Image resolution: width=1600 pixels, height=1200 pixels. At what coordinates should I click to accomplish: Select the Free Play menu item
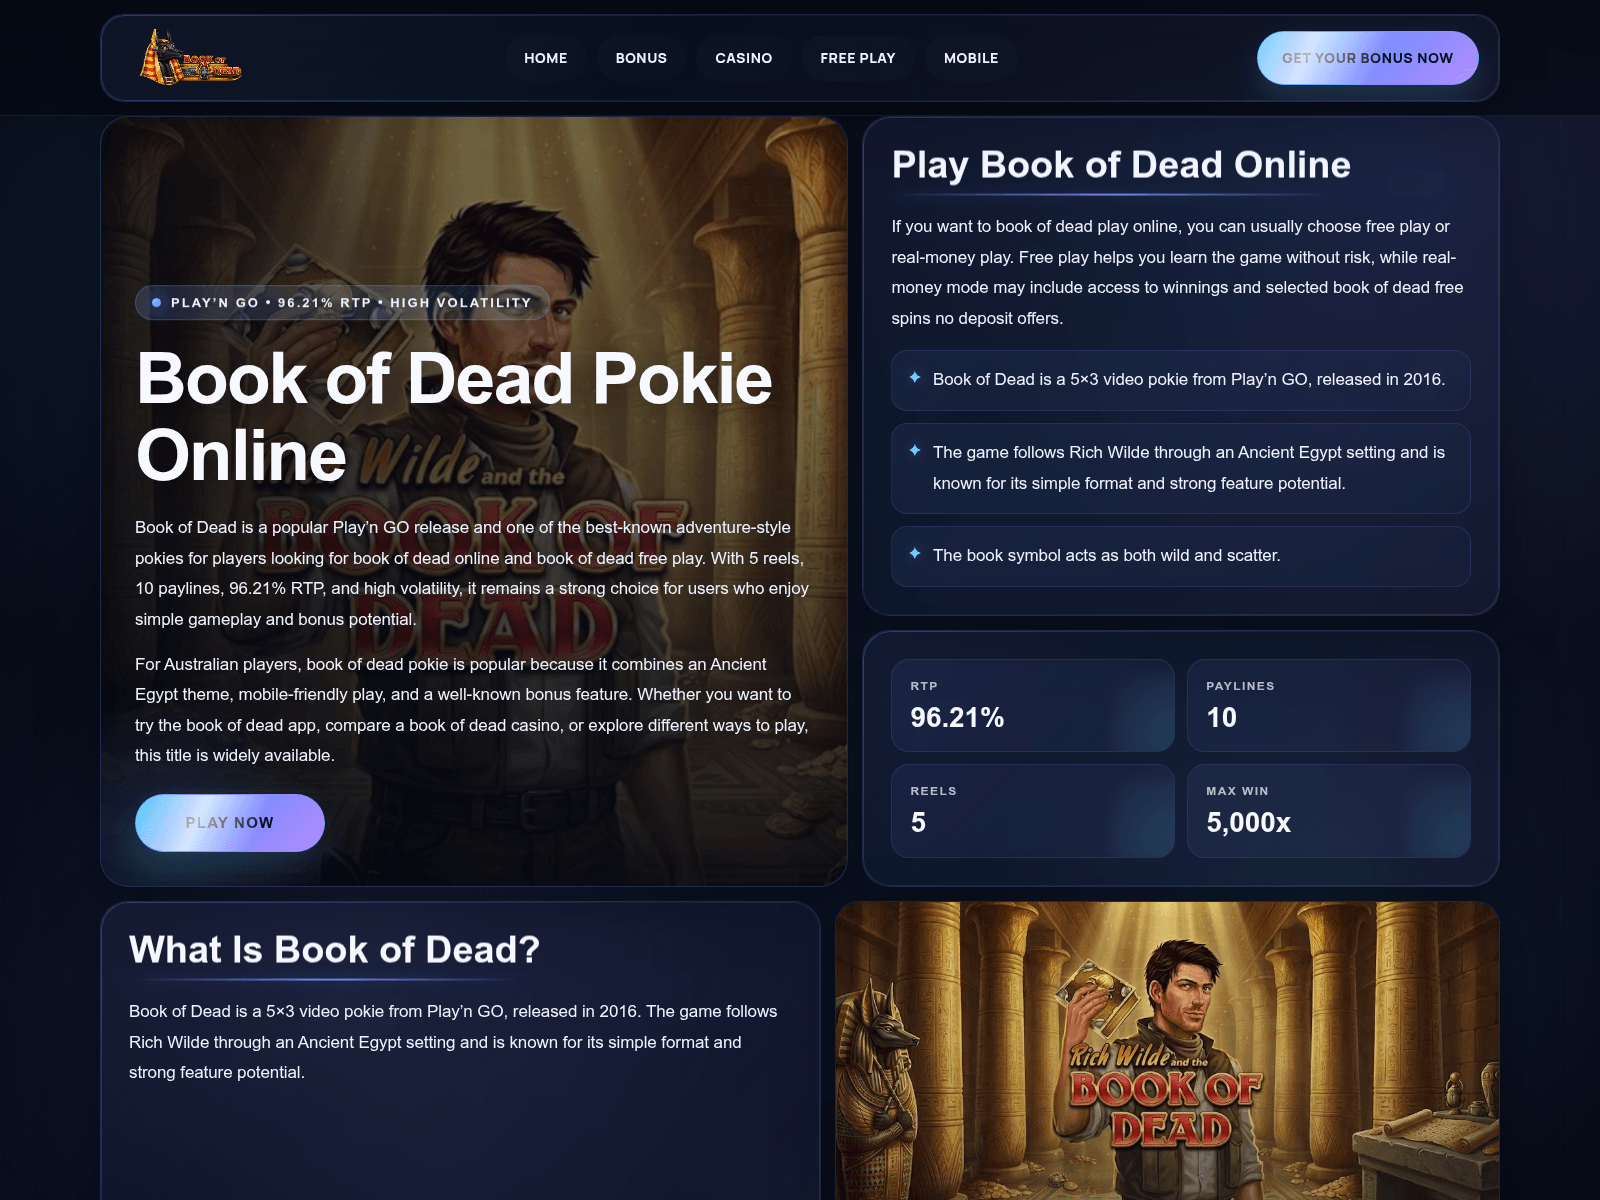[x=858, y=58]
